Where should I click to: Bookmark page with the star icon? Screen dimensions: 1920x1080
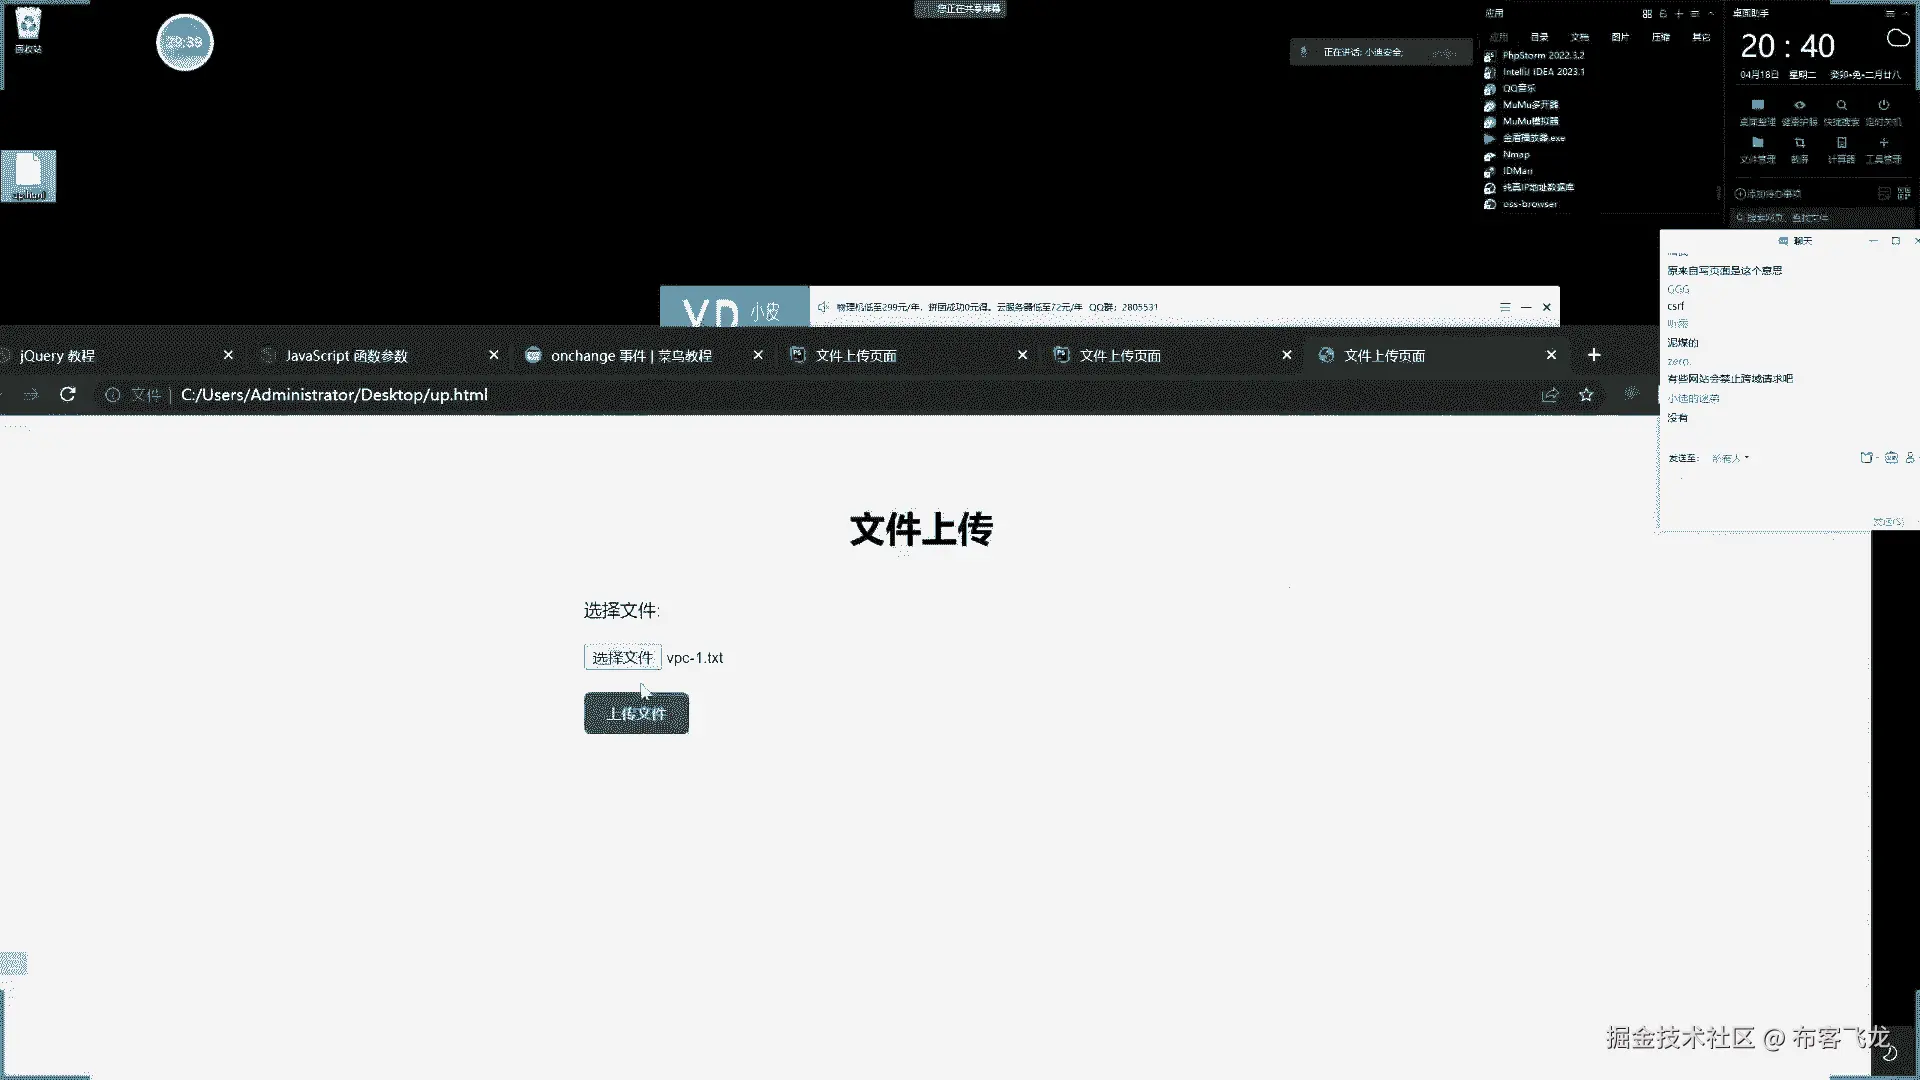coord(1586,394)
